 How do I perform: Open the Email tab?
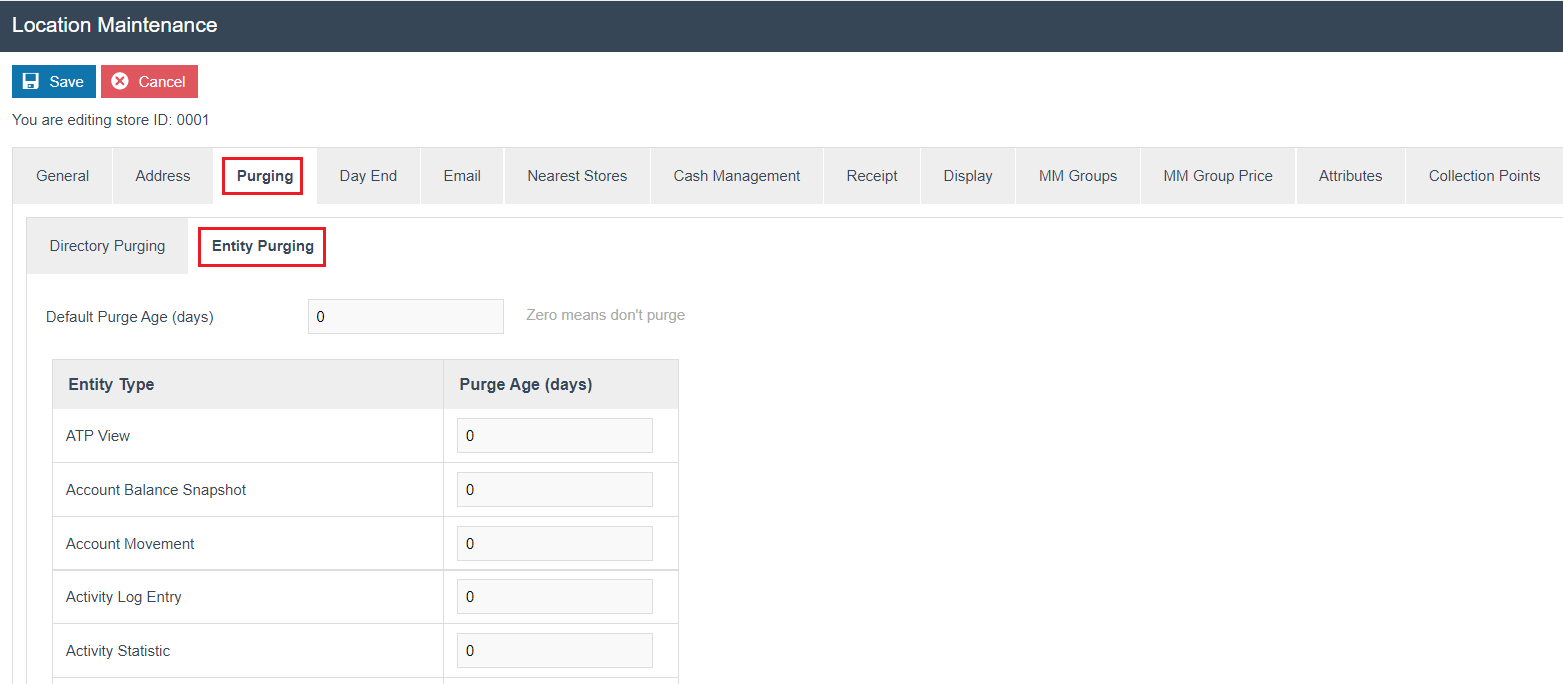tap(462, 176)
